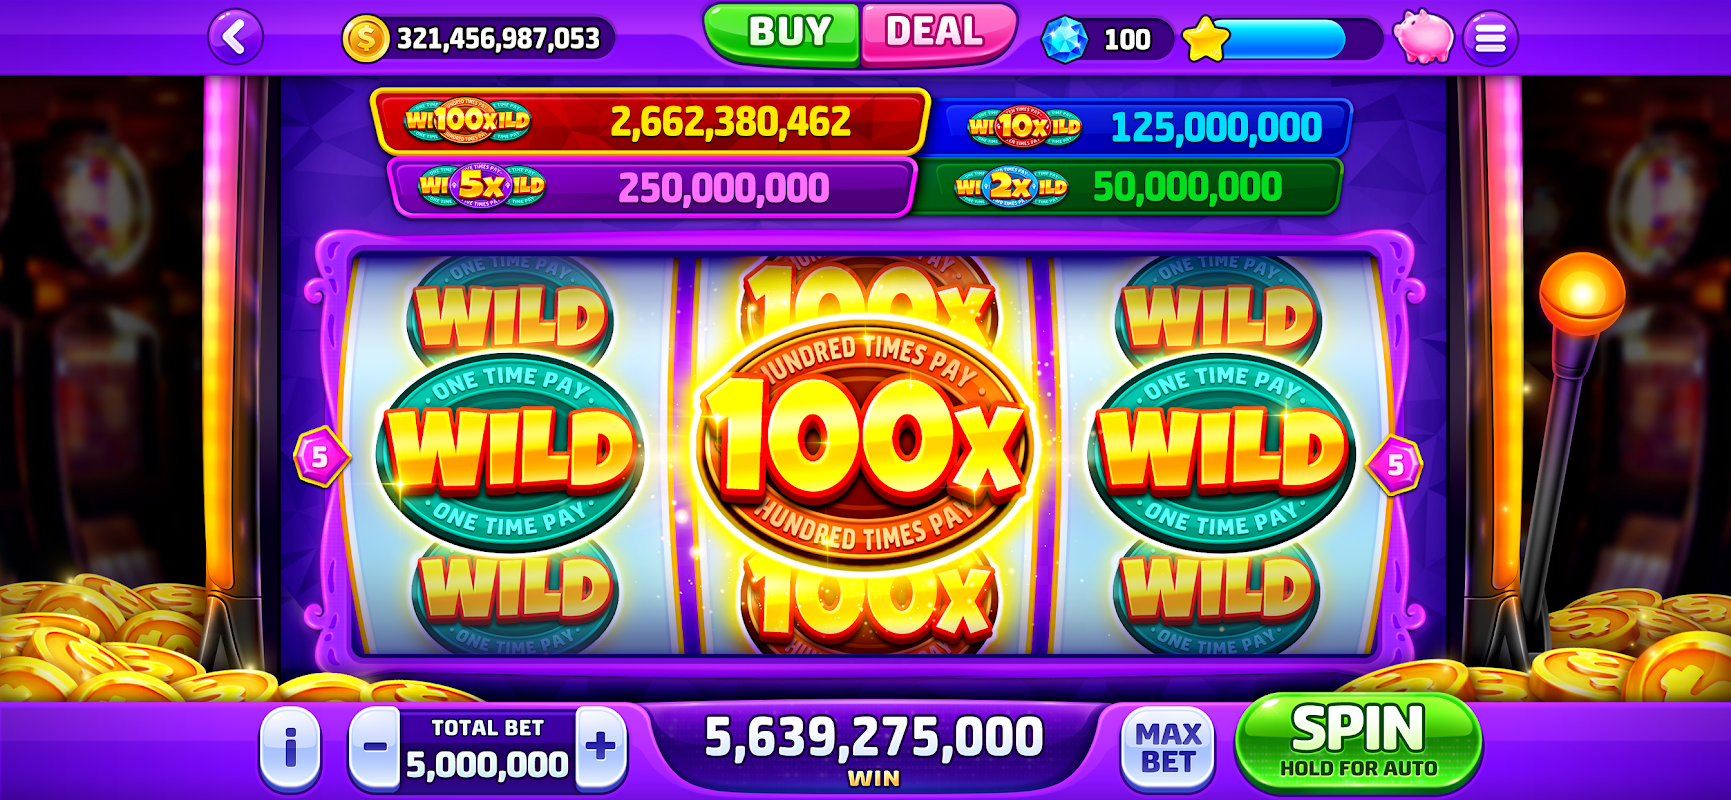Decrease total bet with minus button
Screen dimensions: 1731x800
pos(374,746)
